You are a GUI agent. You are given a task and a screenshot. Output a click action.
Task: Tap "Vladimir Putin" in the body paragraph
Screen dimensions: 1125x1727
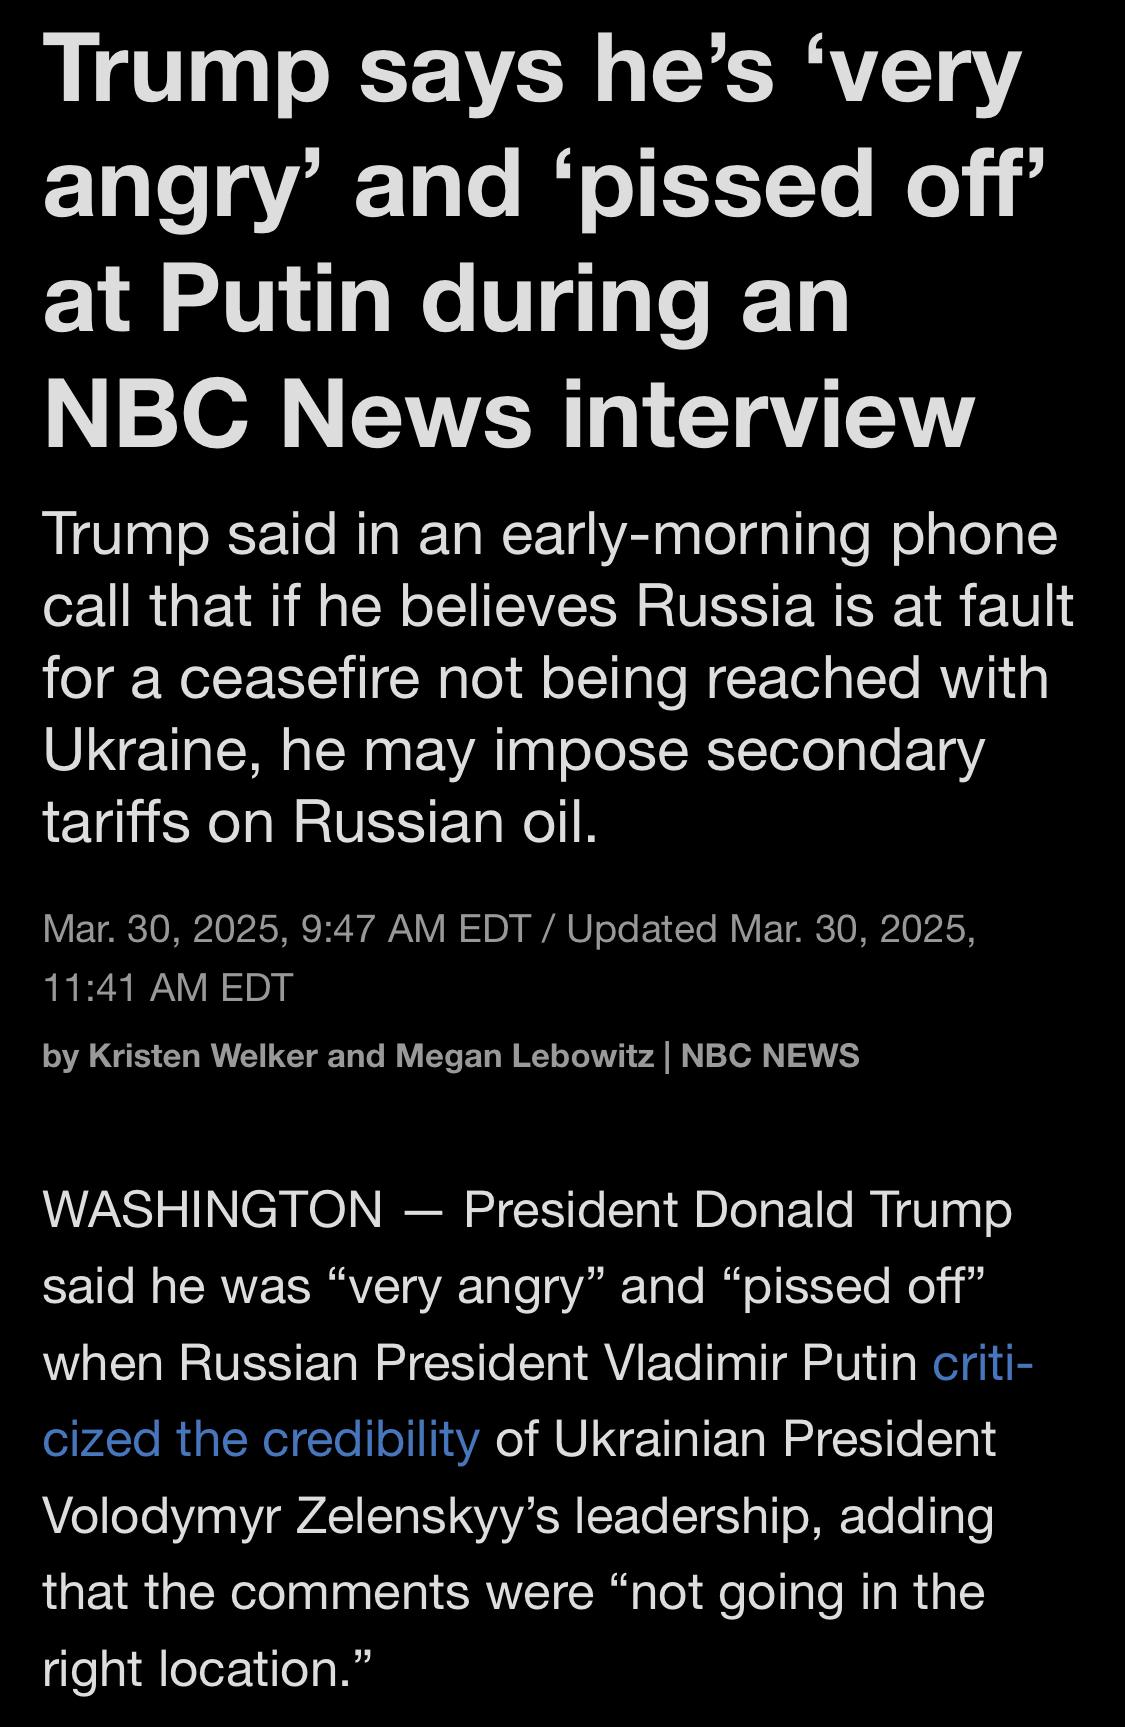[x=760, y=1363]
